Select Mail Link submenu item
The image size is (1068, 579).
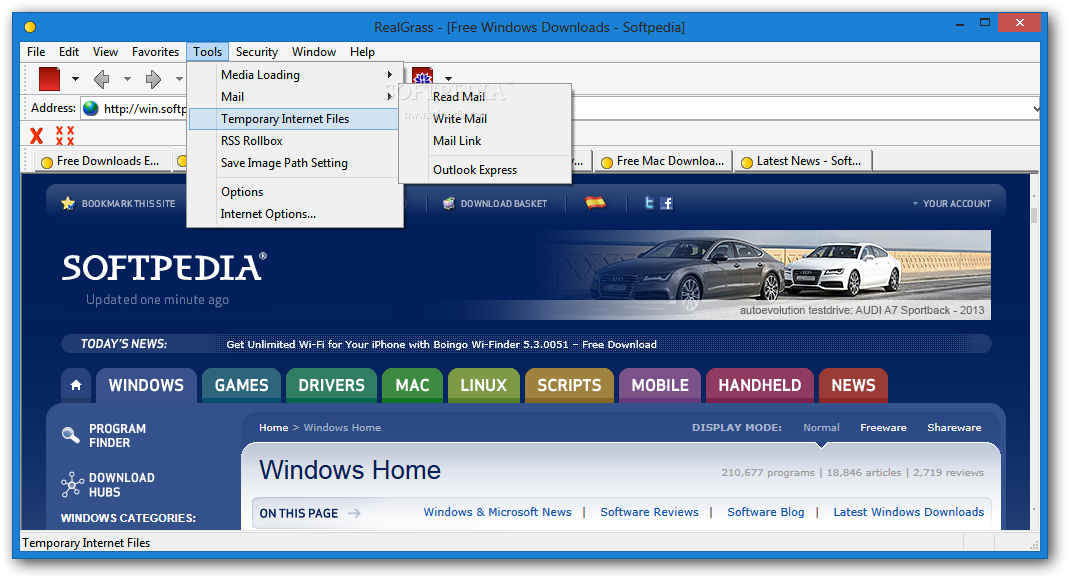coord(485,141)
